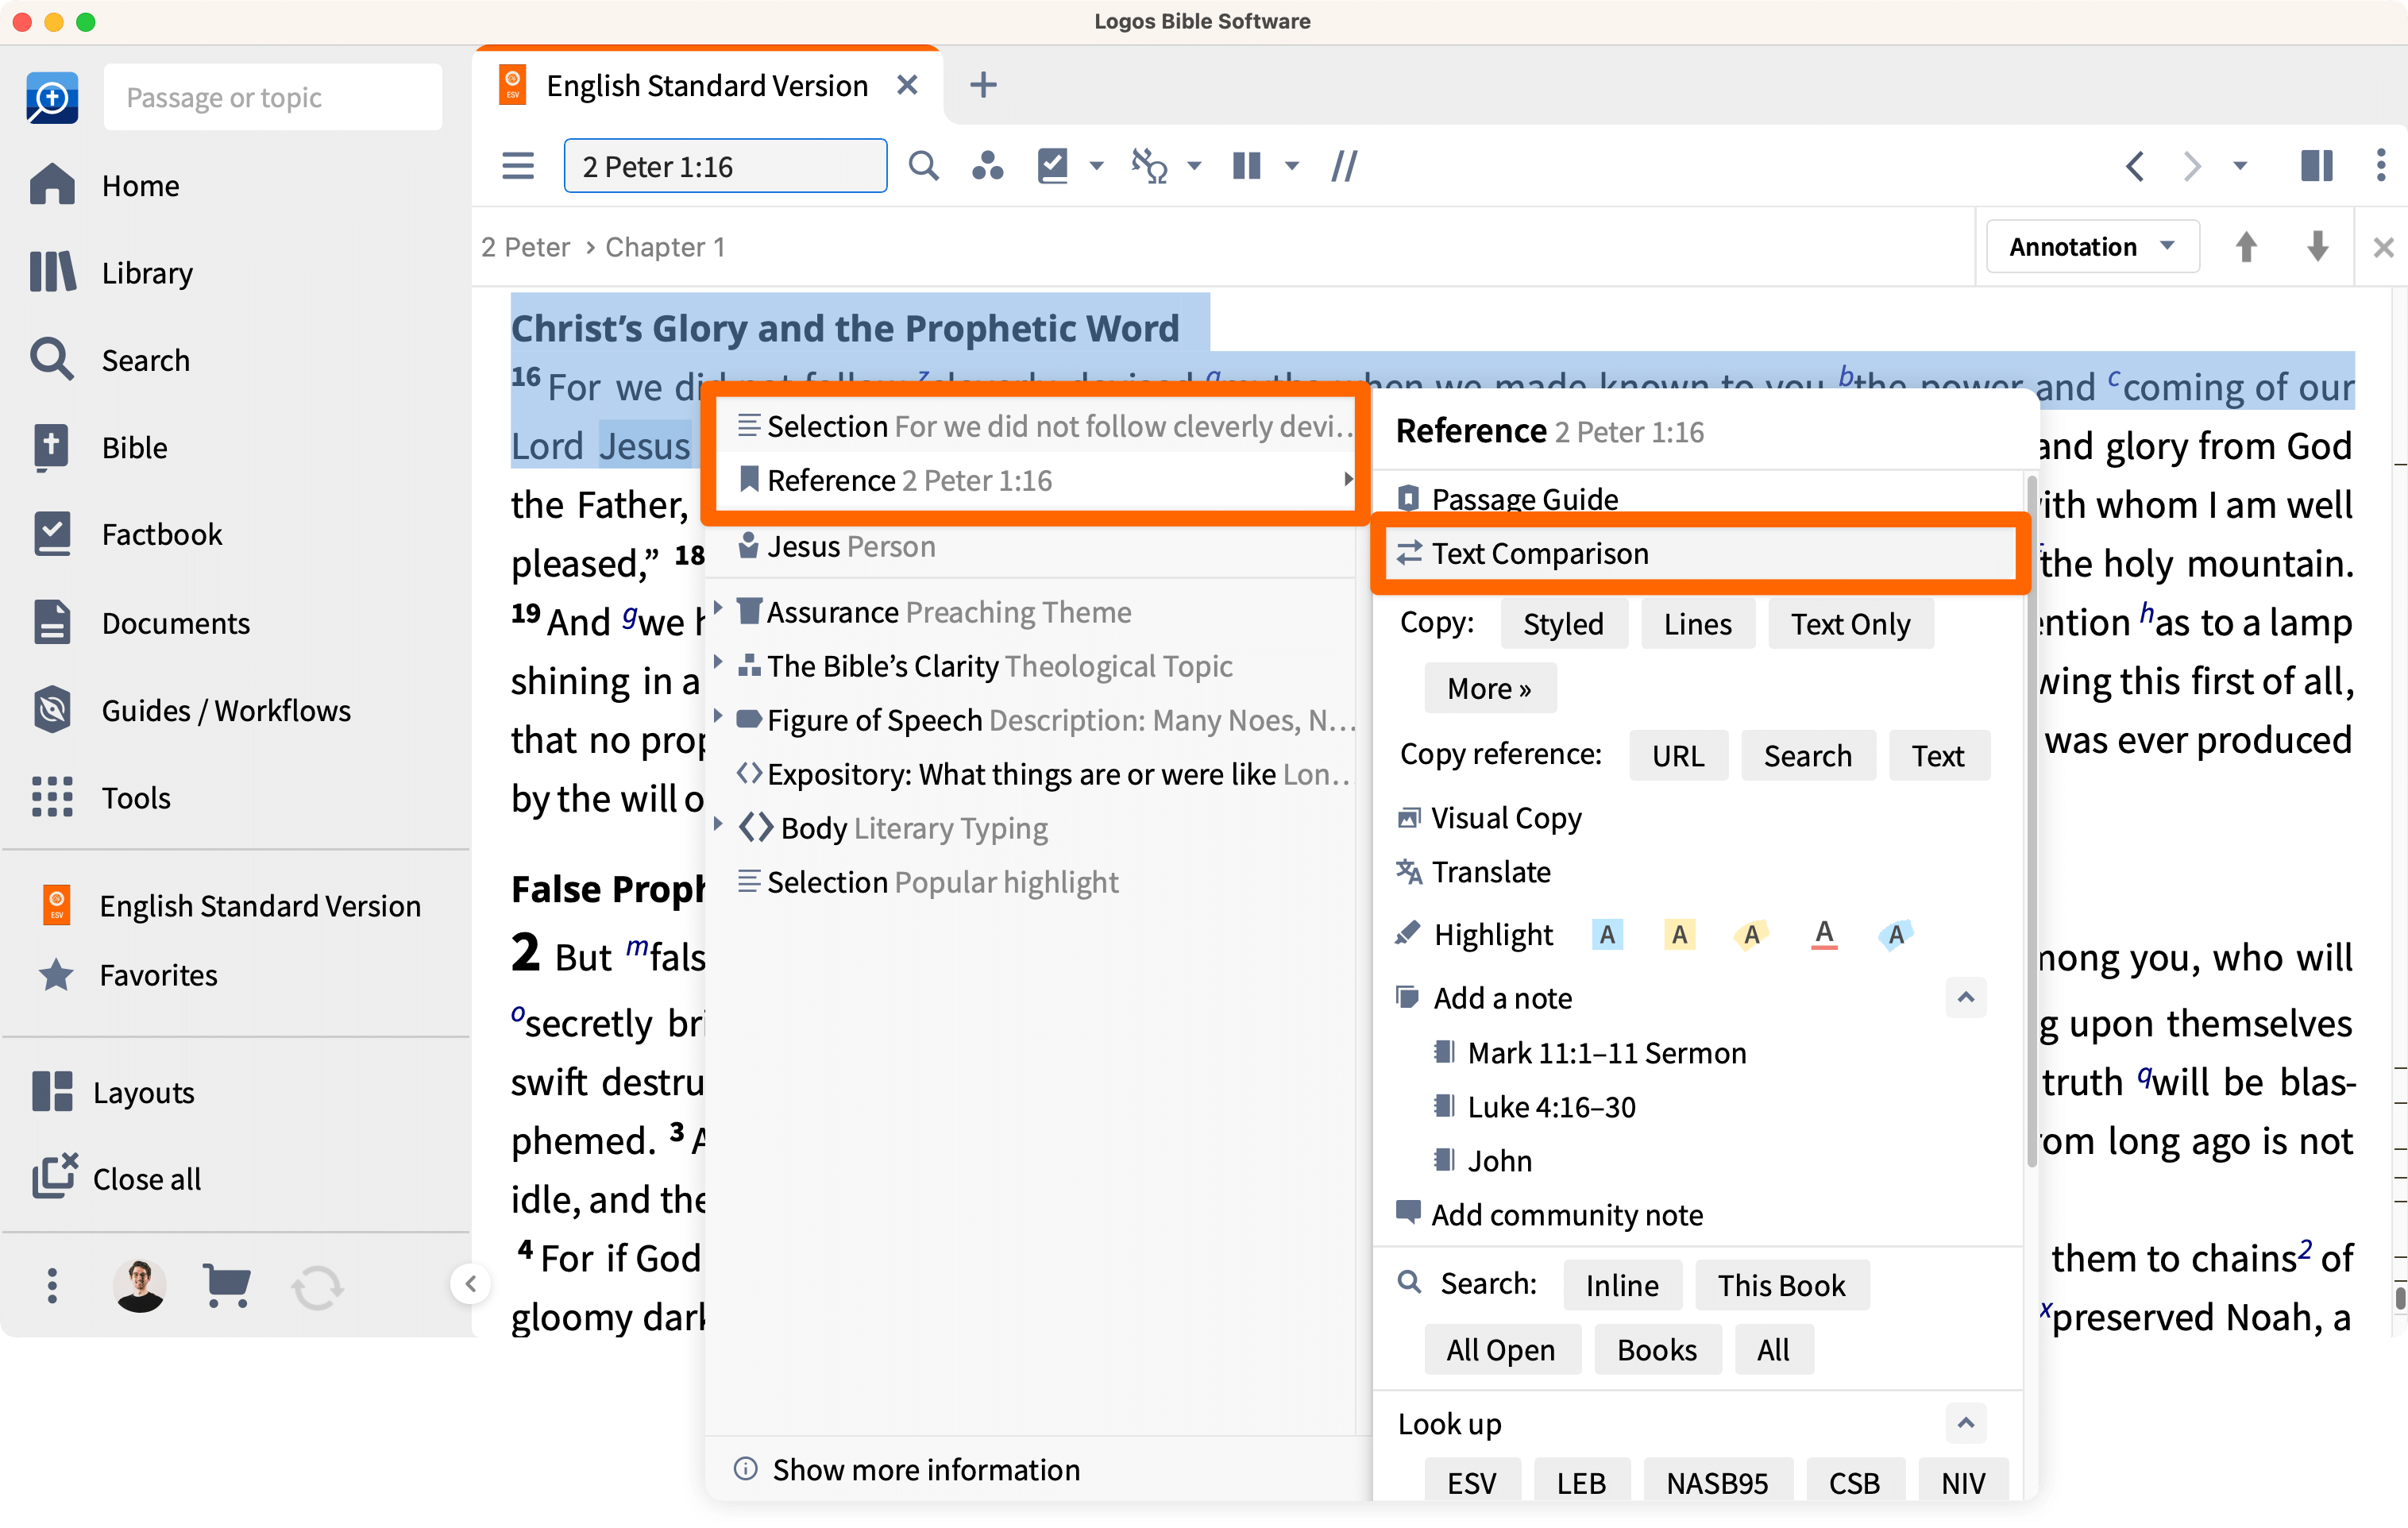The width and height of the screenshot is (2408, 1528).
Task: Click the visual filters three-dots icon
Action: click(x=987, y=165)
